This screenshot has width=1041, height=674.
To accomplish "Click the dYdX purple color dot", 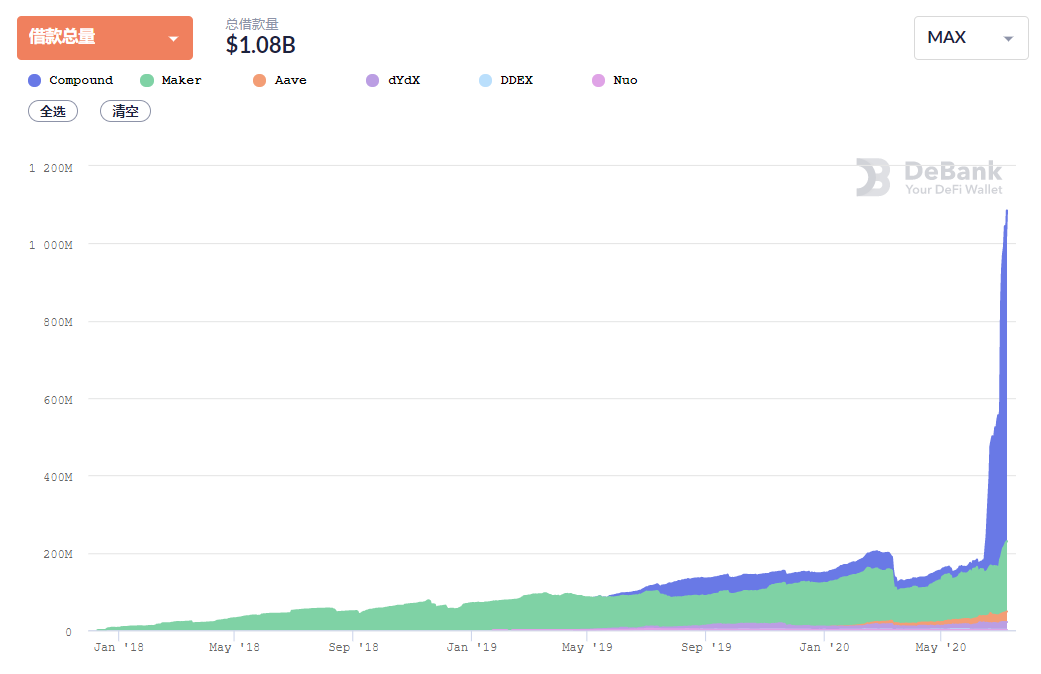I will click(x=372, y=80).
